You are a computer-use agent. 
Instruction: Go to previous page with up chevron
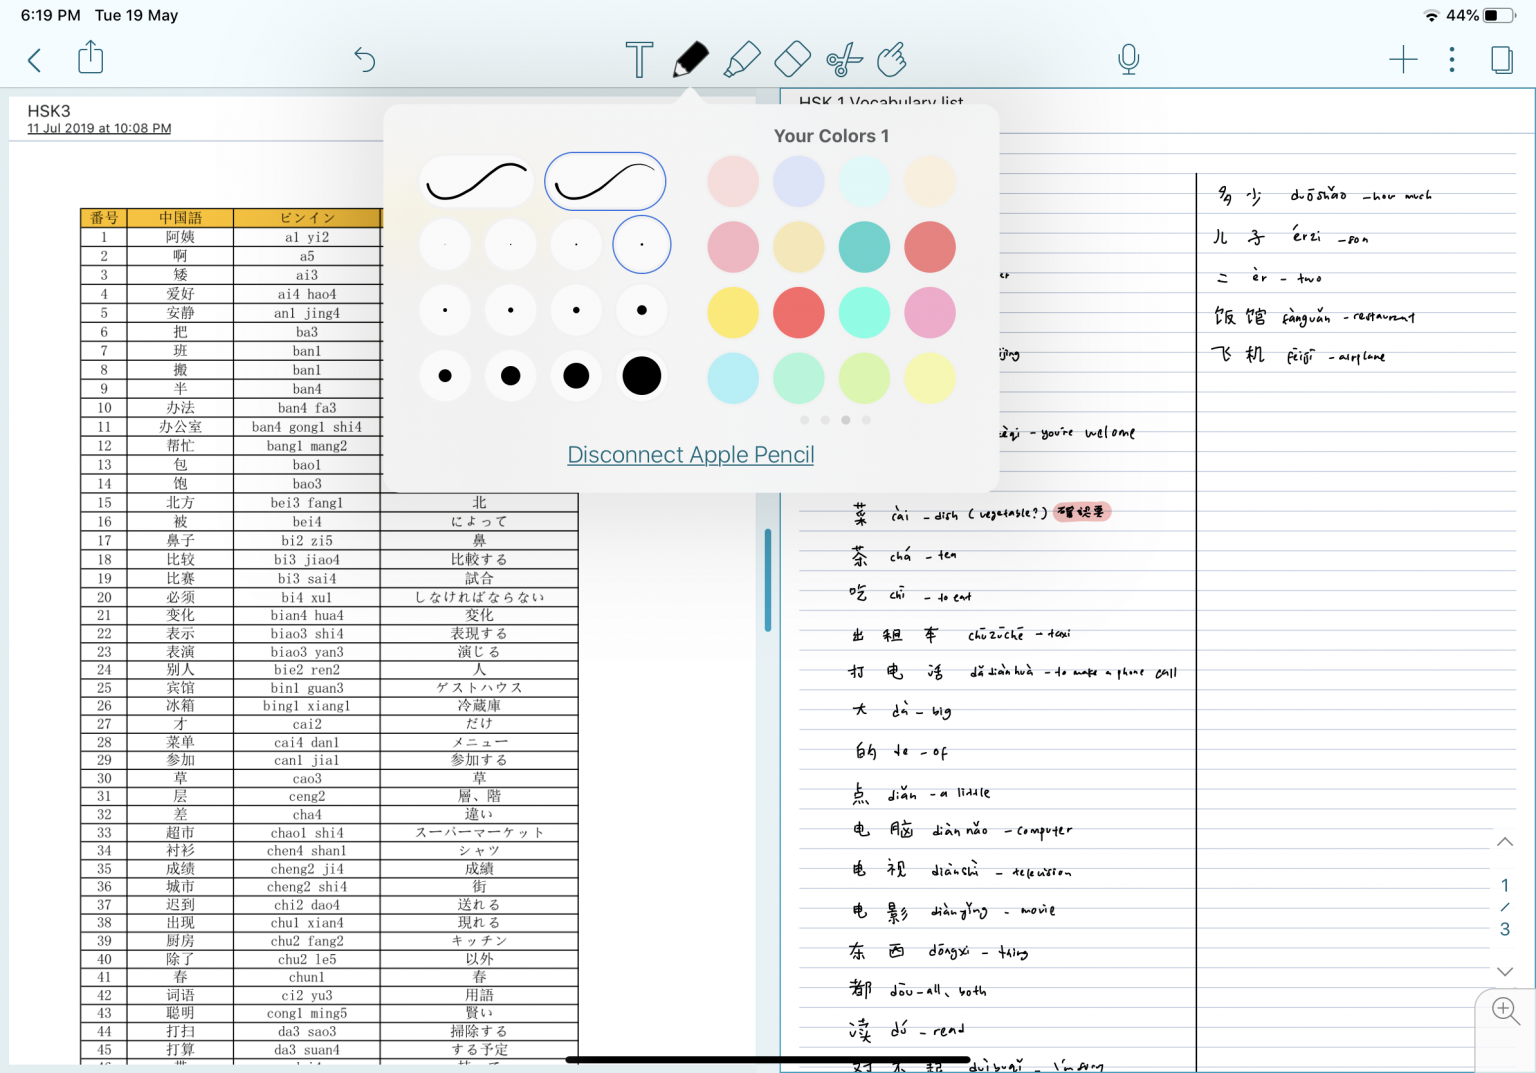pos(1504,843)
